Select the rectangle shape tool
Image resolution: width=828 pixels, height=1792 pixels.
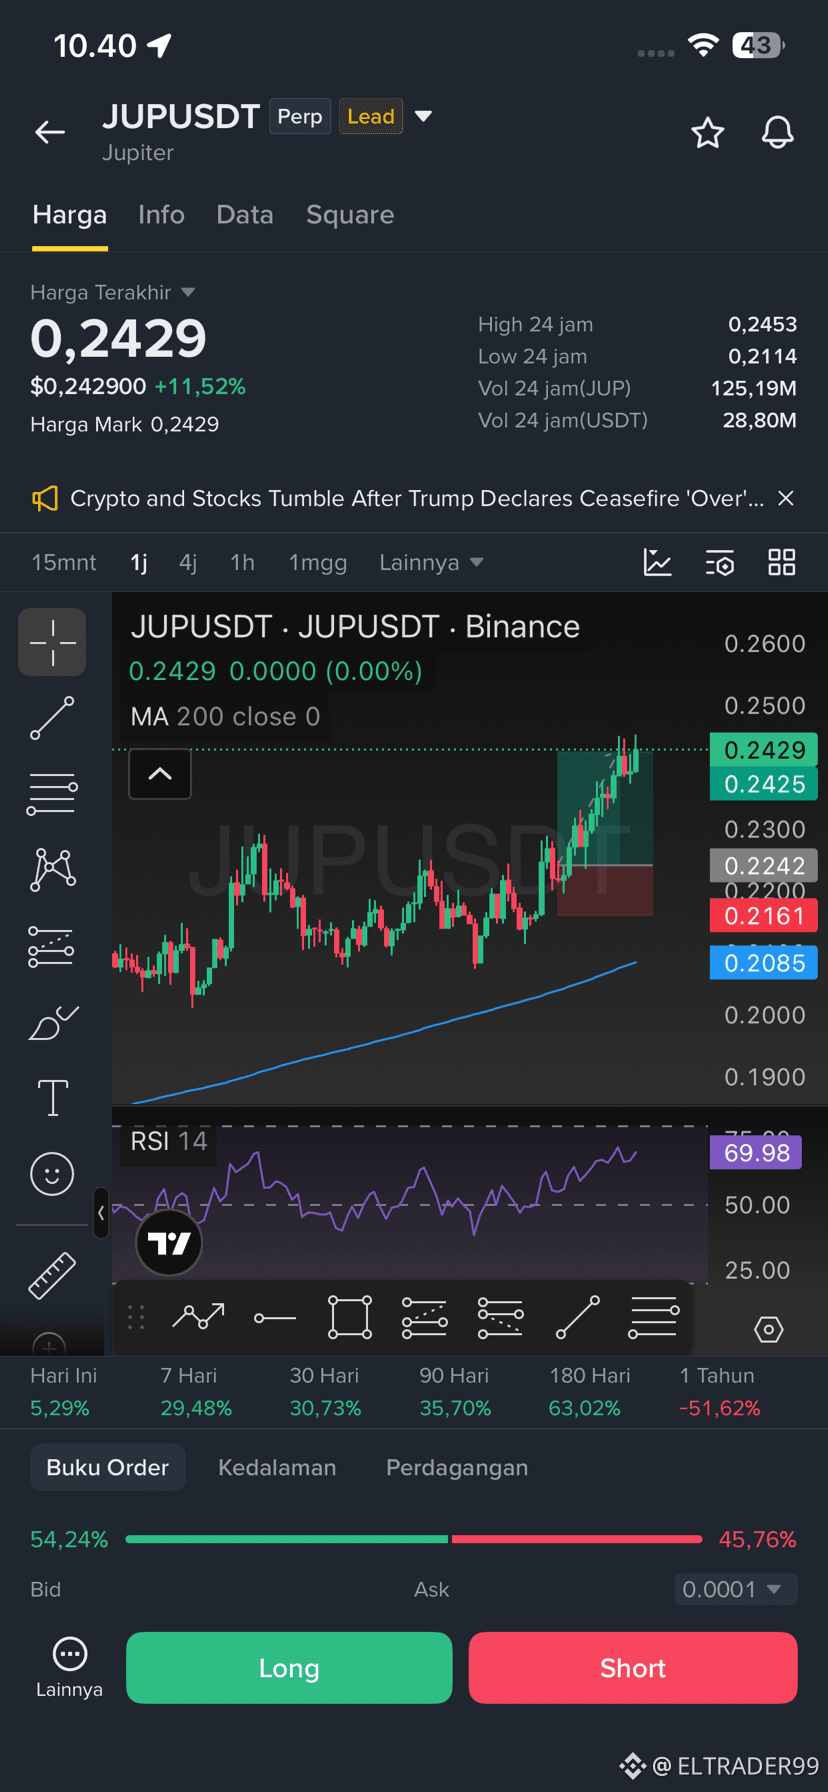click(x=350, y=1317)
